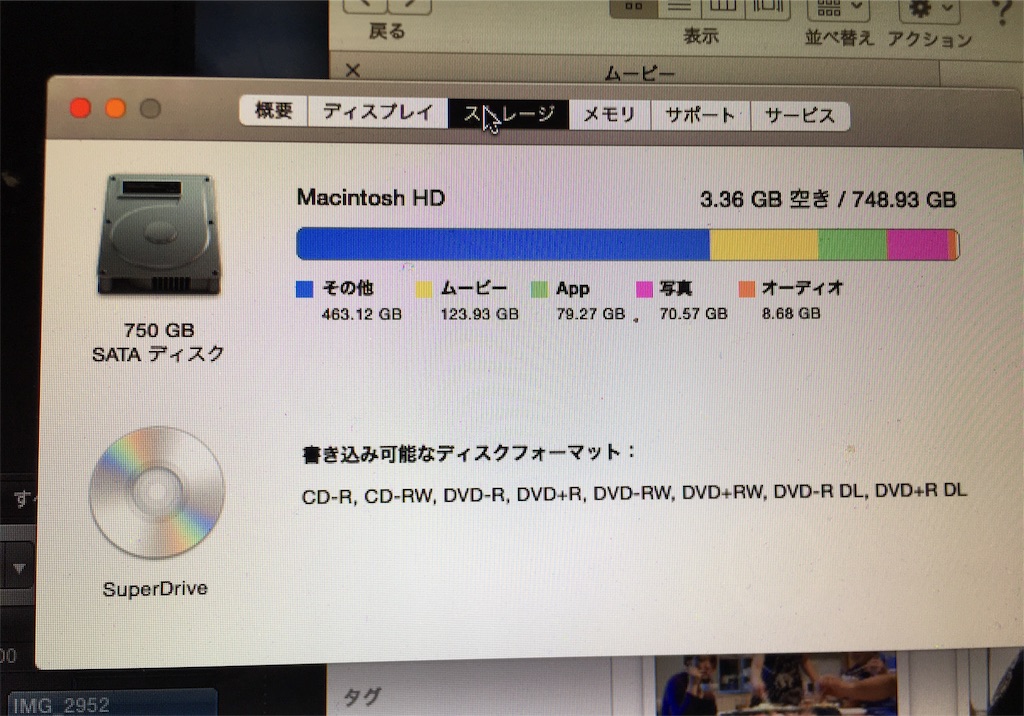1024x716 pixels.
Task: Open the サービス tab
Action: pos(800,116)
